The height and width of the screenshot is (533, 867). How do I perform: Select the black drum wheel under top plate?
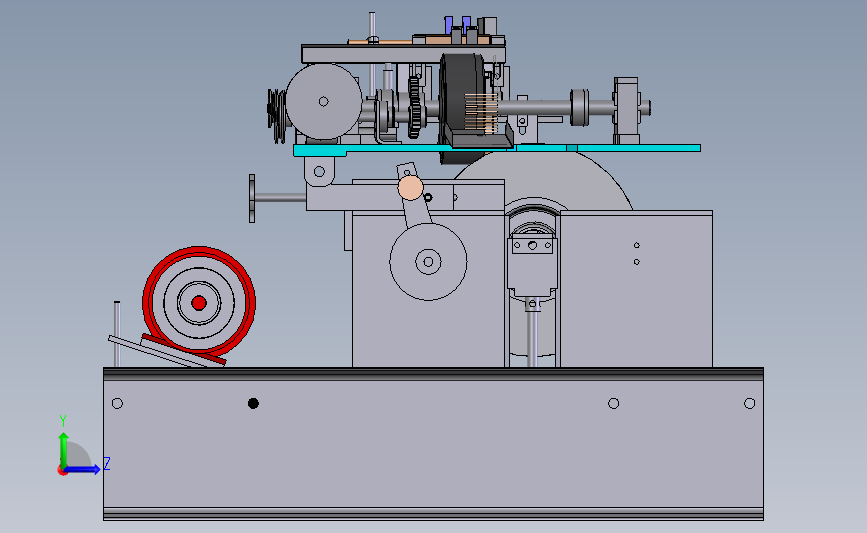pyautogui.click(x=462, y=102)
